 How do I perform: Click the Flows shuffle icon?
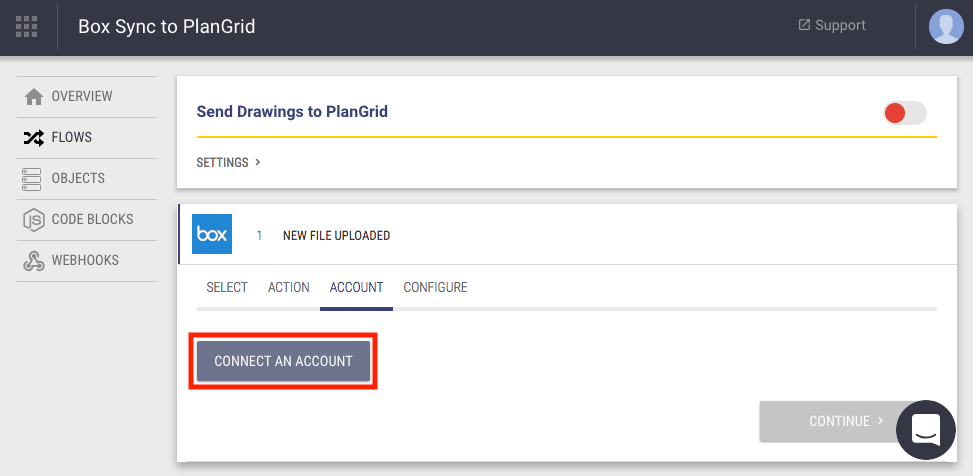tap(34, 138)
